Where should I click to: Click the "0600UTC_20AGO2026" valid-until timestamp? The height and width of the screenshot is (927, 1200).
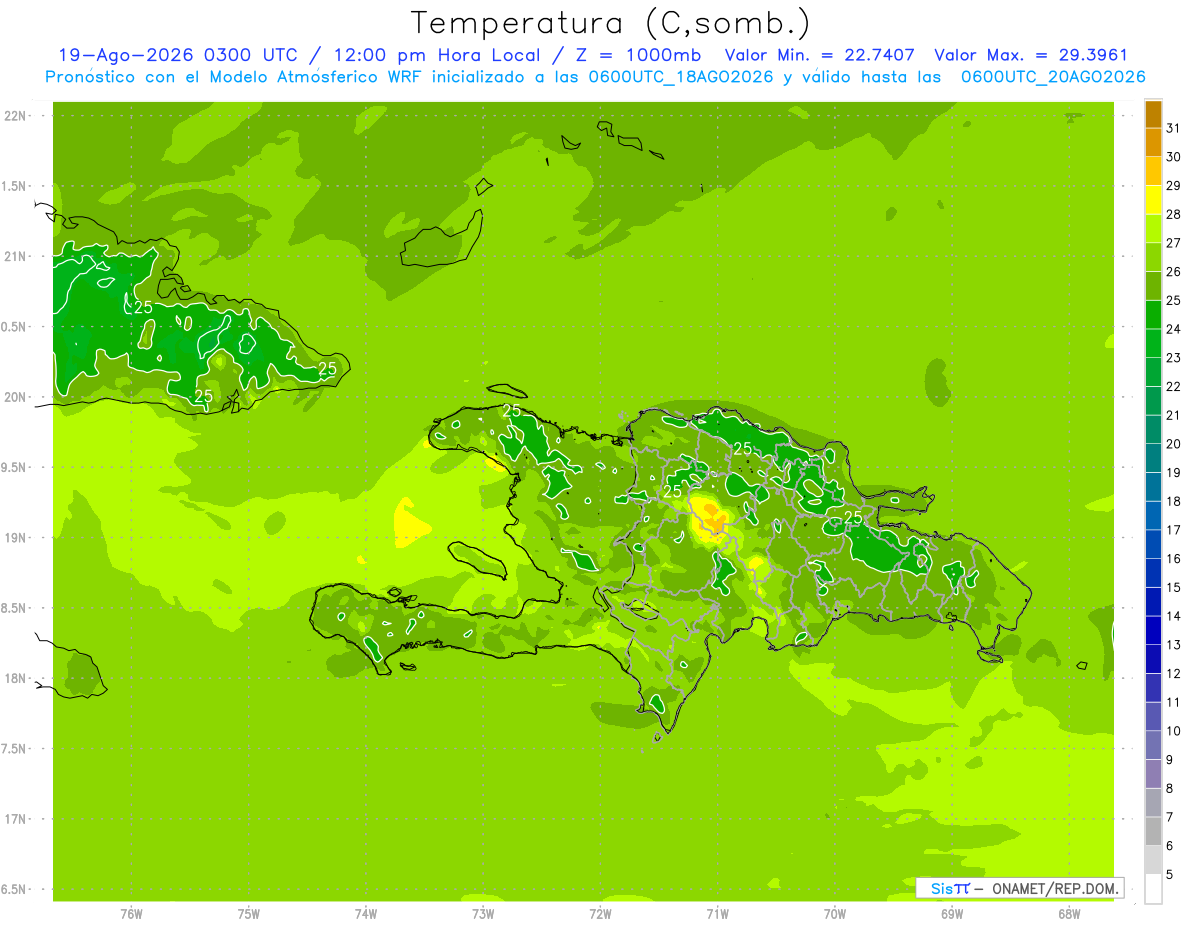[1053, 77]
